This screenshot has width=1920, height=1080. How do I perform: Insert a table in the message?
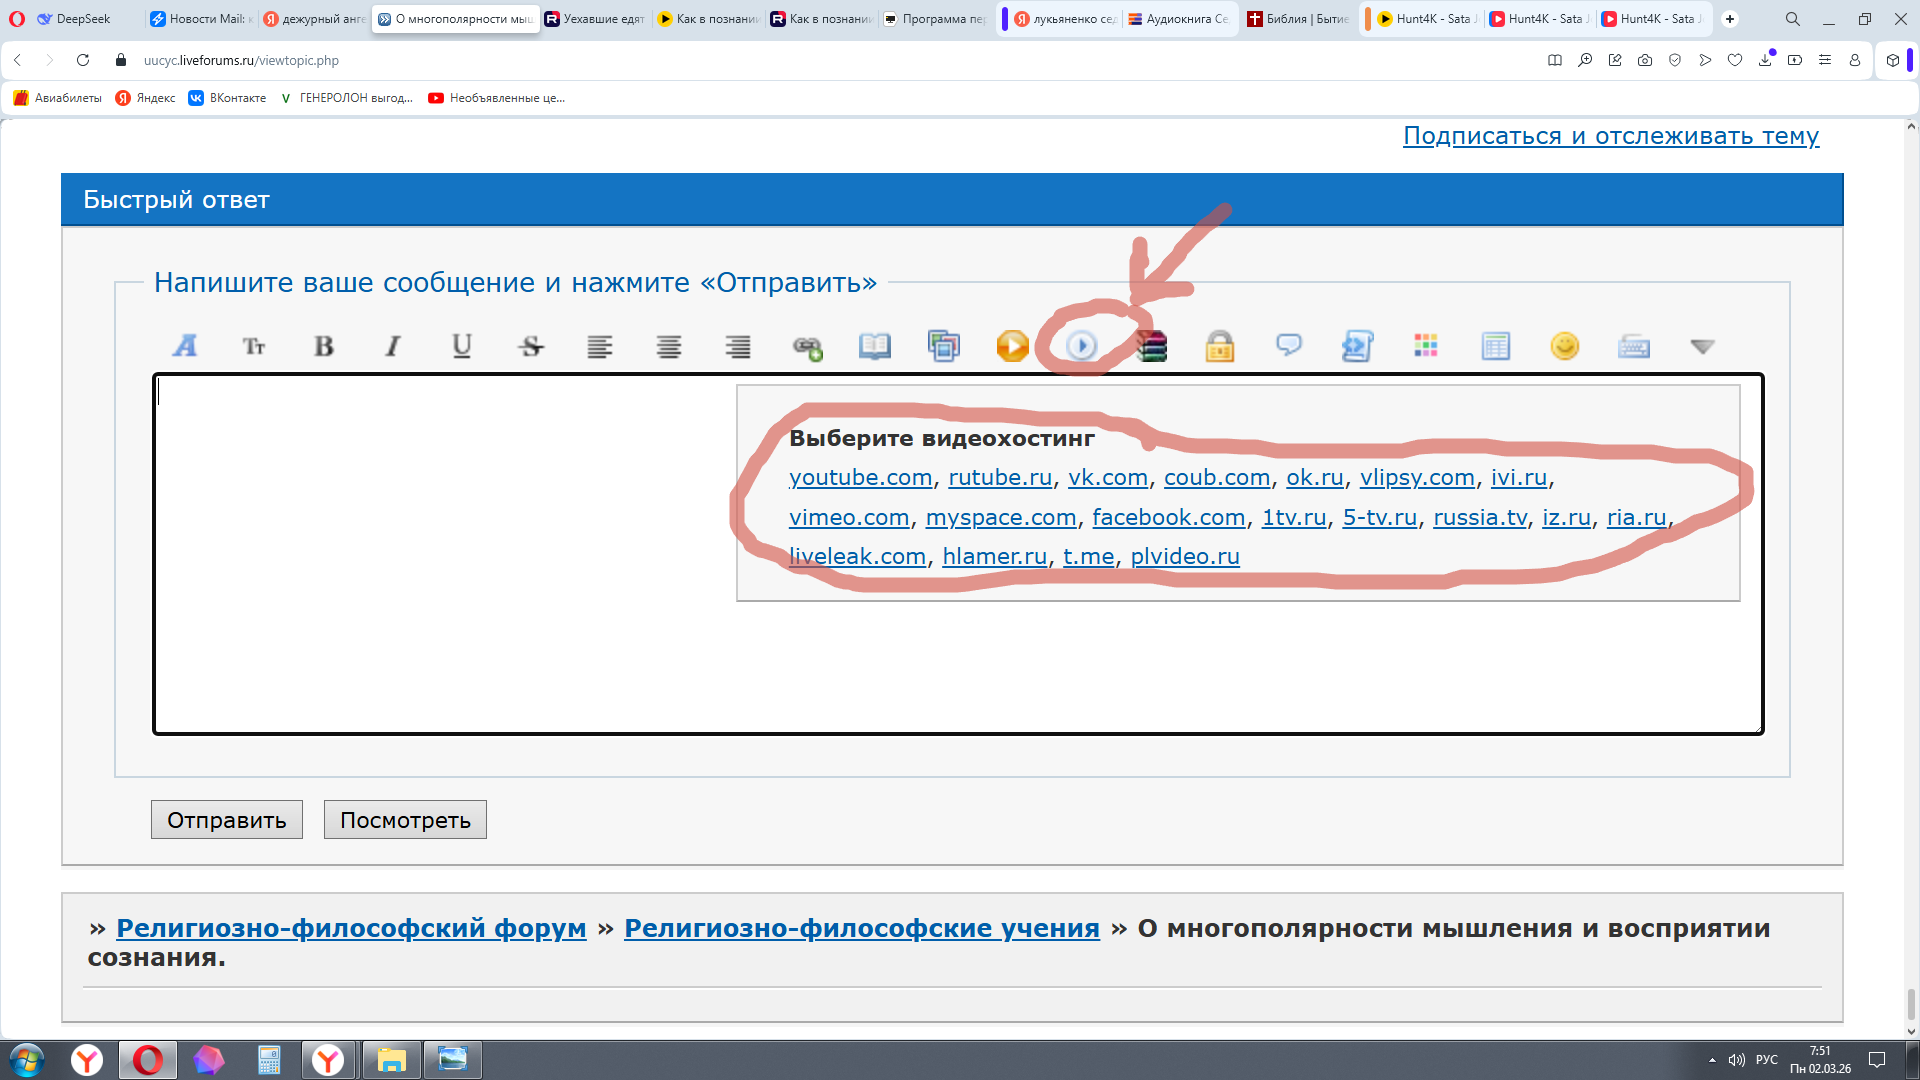click(x=1495, y=346)
